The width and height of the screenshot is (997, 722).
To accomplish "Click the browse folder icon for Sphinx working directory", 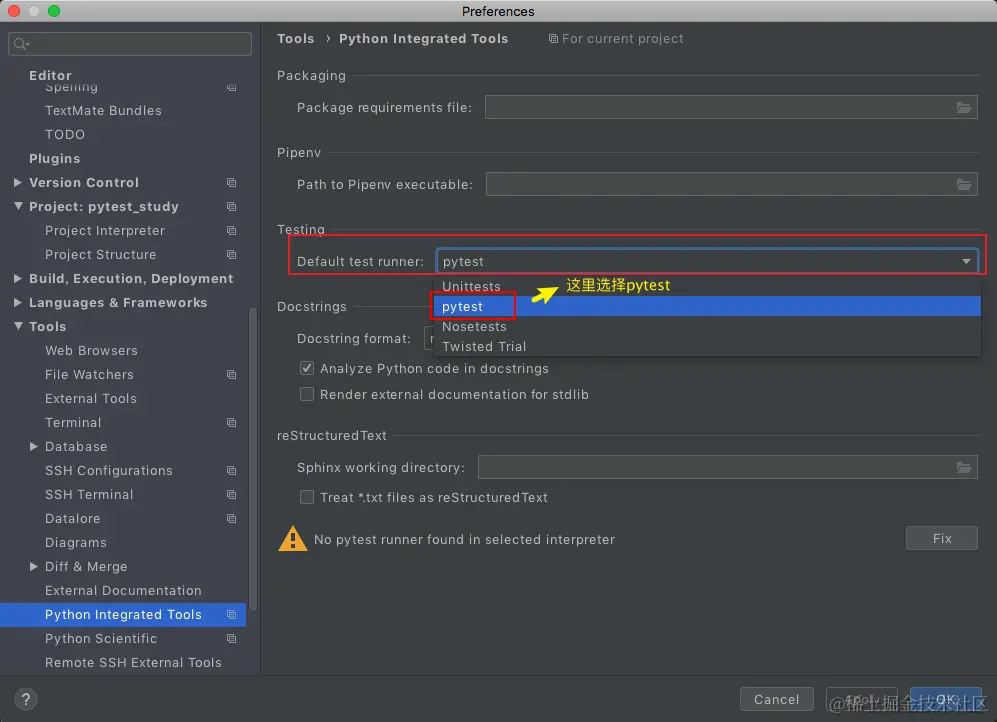I will coord(963,468).
